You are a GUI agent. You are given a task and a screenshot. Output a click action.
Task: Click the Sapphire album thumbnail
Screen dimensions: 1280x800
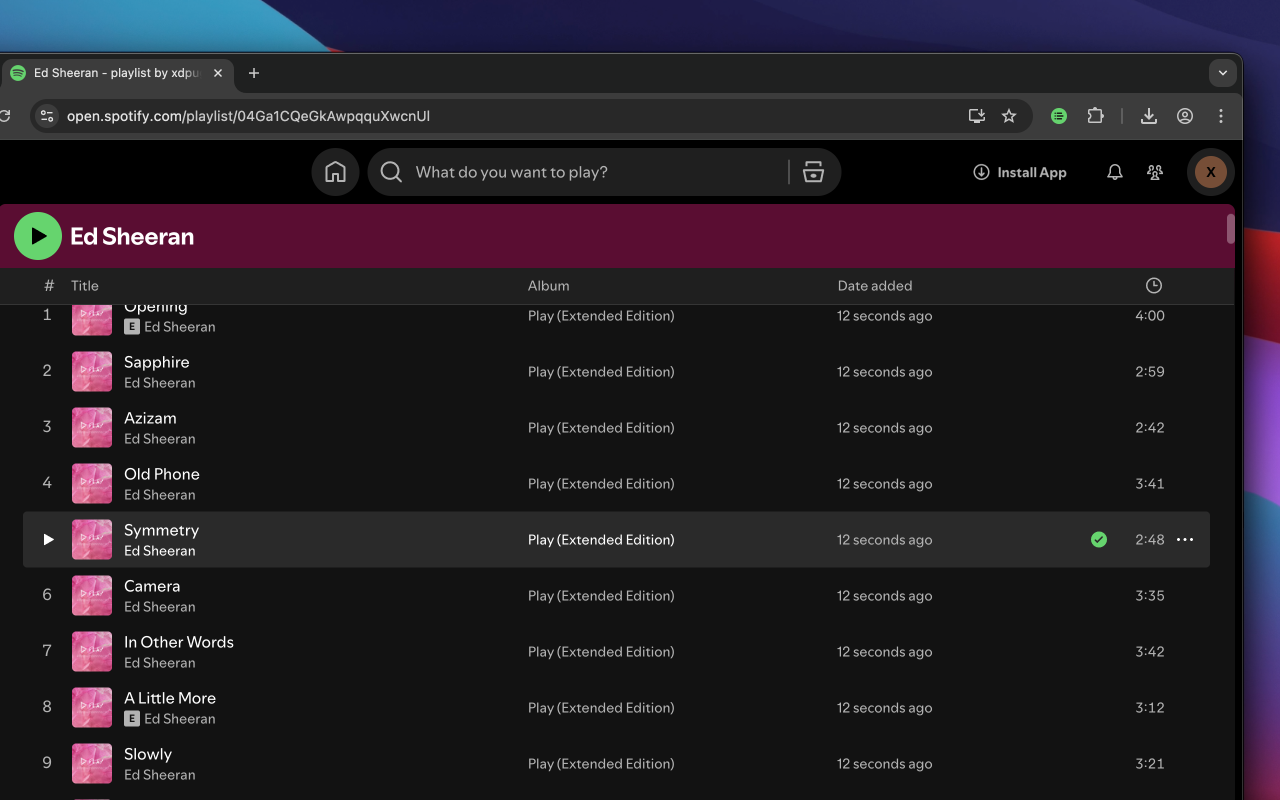click(x=92, y=371)
